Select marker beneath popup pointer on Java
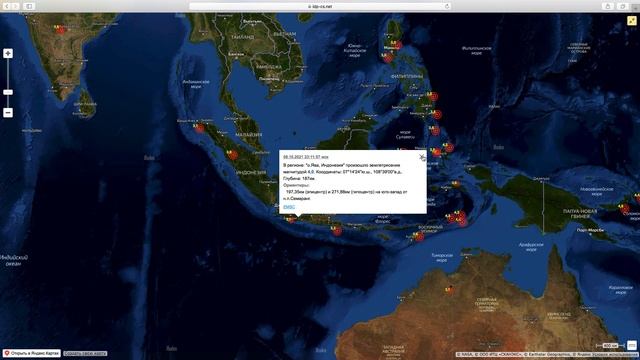The width and height of the screenshot is (640, 360). [x=291, y=220]
